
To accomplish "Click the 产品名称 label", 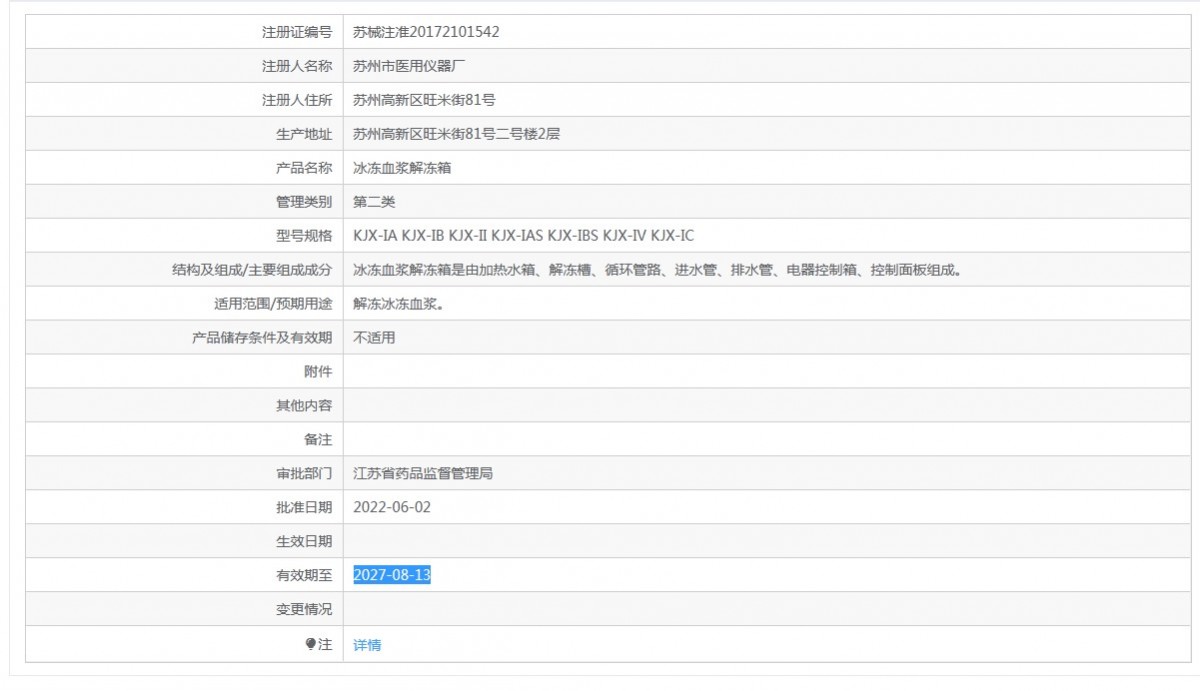I will [304, 168].
